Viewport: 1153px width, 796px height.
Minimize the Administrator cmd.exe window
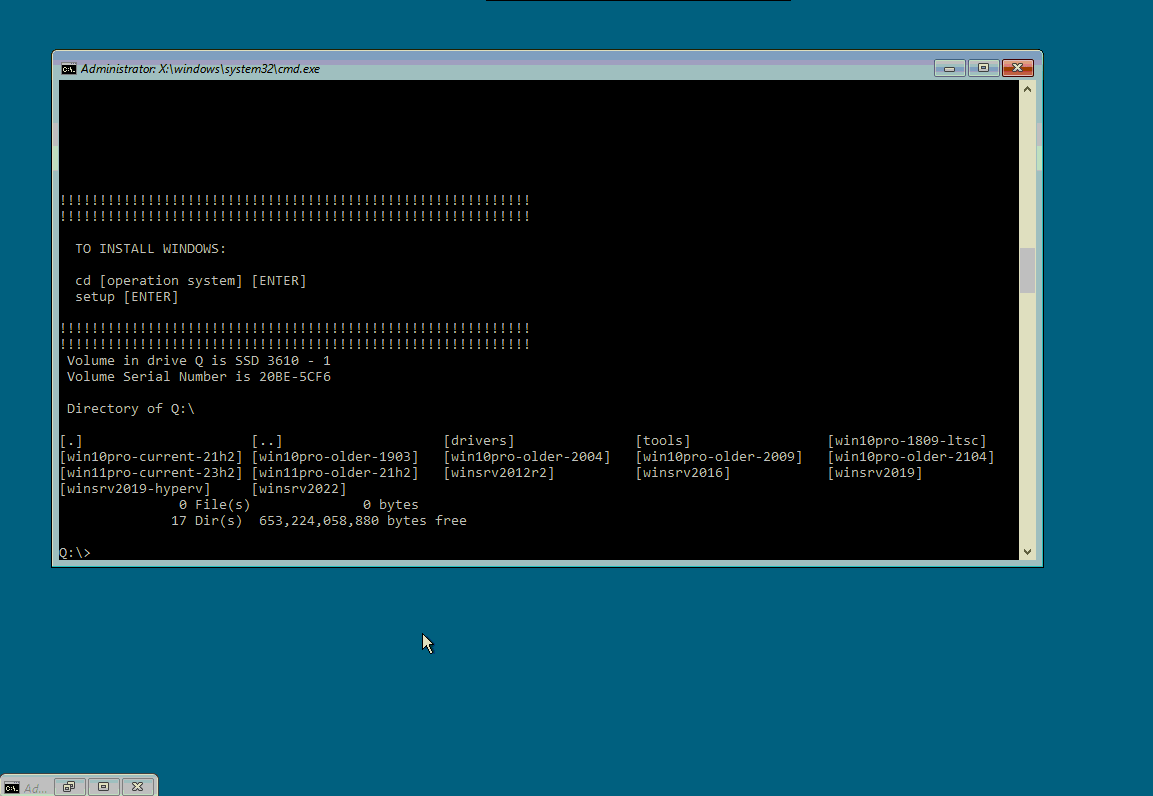(949, 68)
